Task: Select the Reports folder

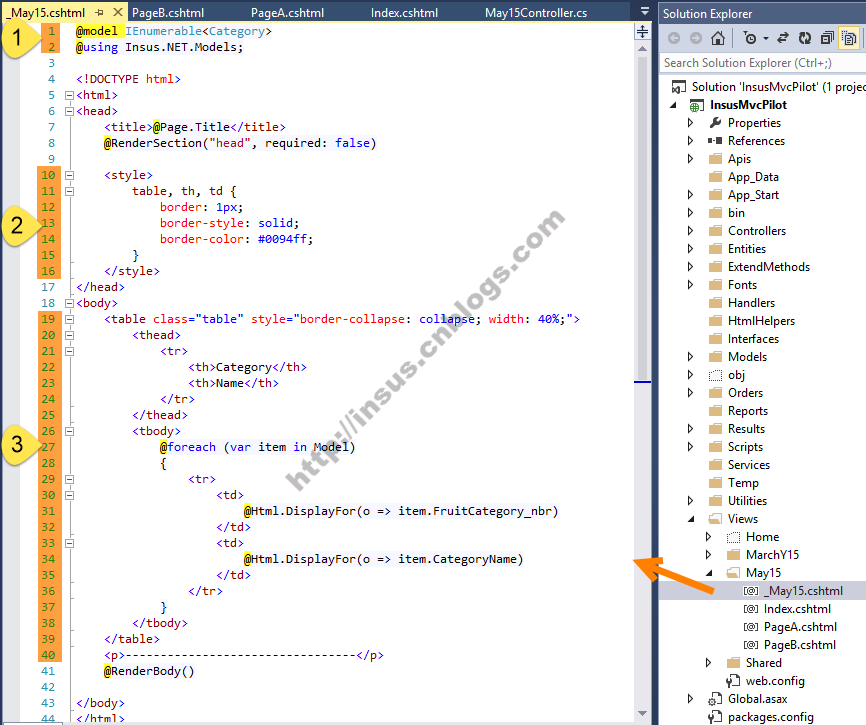Action: click(747, 411)
